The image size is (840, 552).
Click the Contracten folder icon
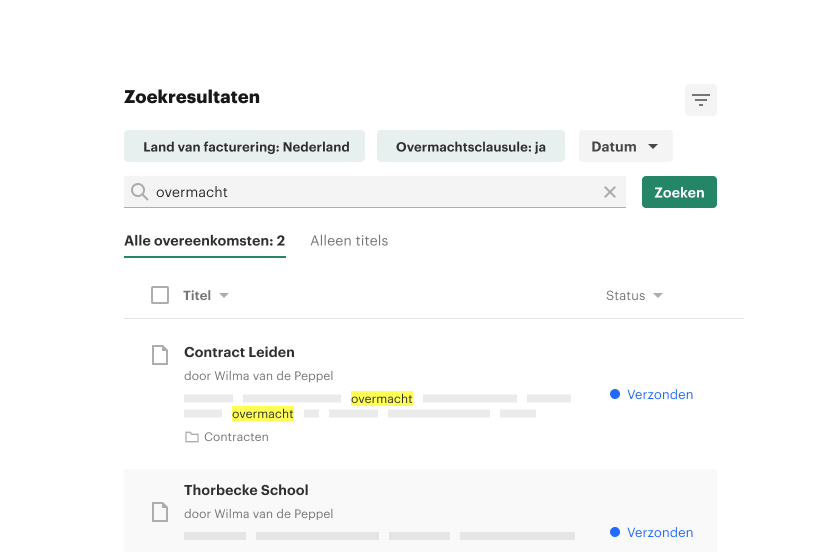pyautogui.click(x=192, y=437)
